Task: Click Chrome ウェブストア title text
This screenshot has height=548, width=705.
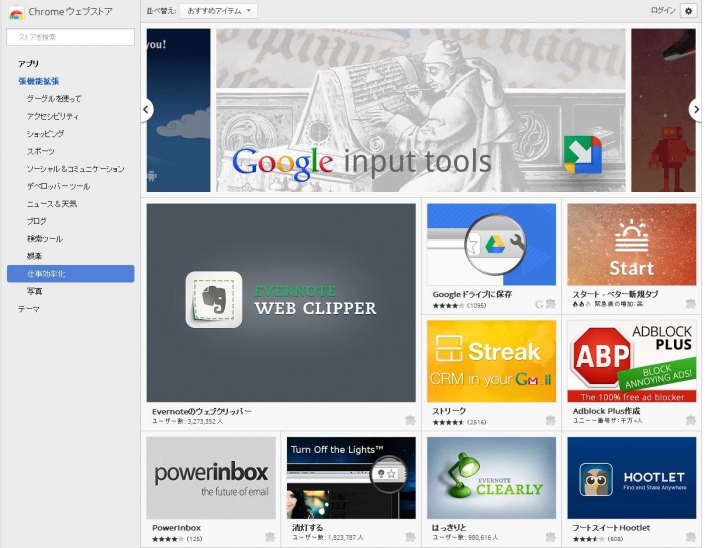Action: pos(71,11)
